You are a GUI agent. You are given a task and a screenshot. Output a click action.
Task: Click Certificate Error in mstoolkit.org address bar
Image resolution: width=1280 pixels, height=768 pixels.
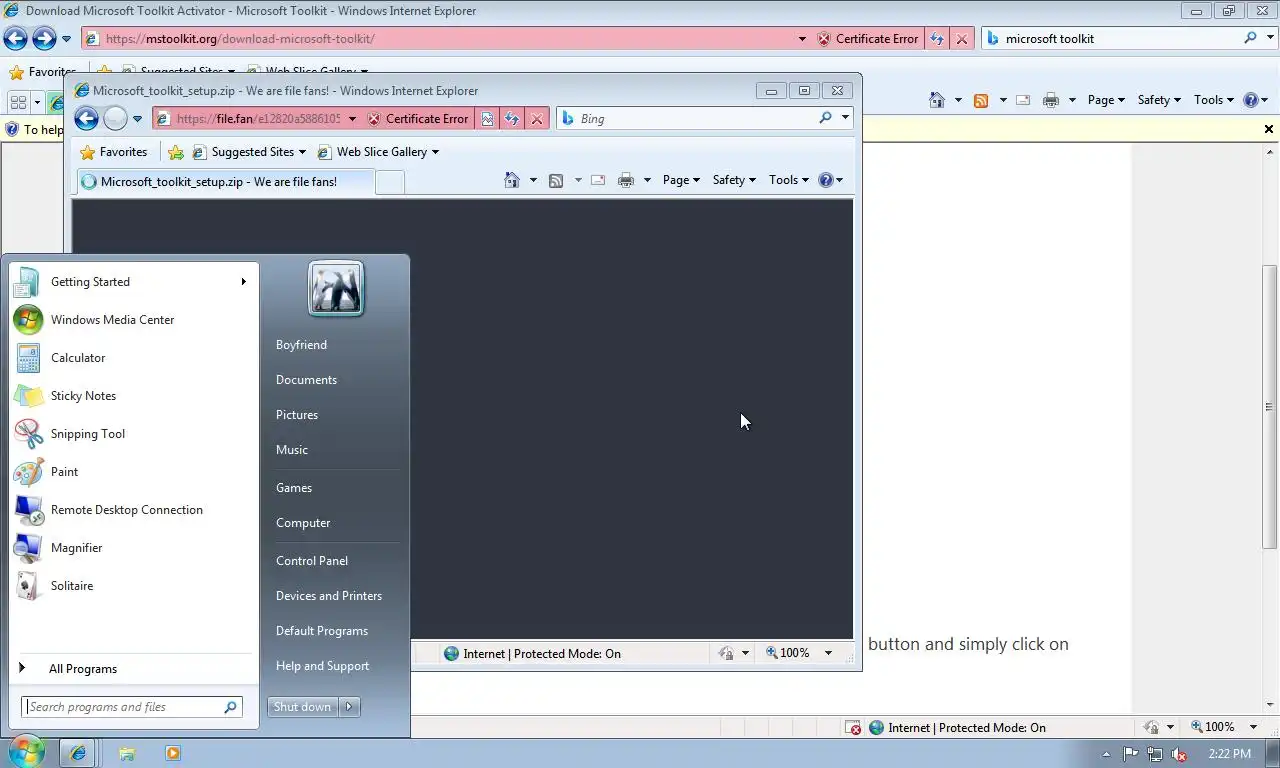click(867, 38)
